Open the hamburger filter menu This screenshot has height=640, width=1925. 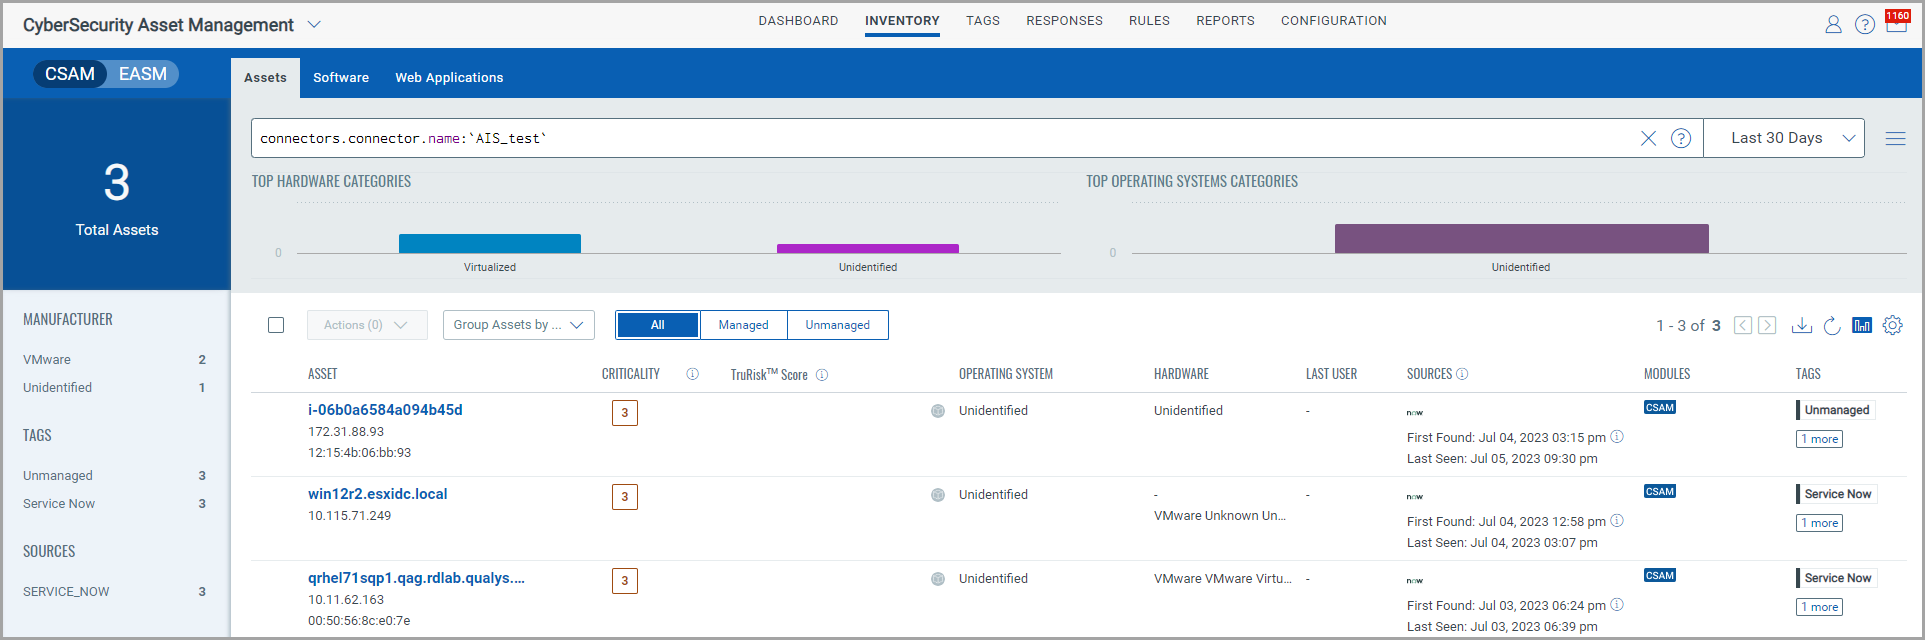[1895, 139]
